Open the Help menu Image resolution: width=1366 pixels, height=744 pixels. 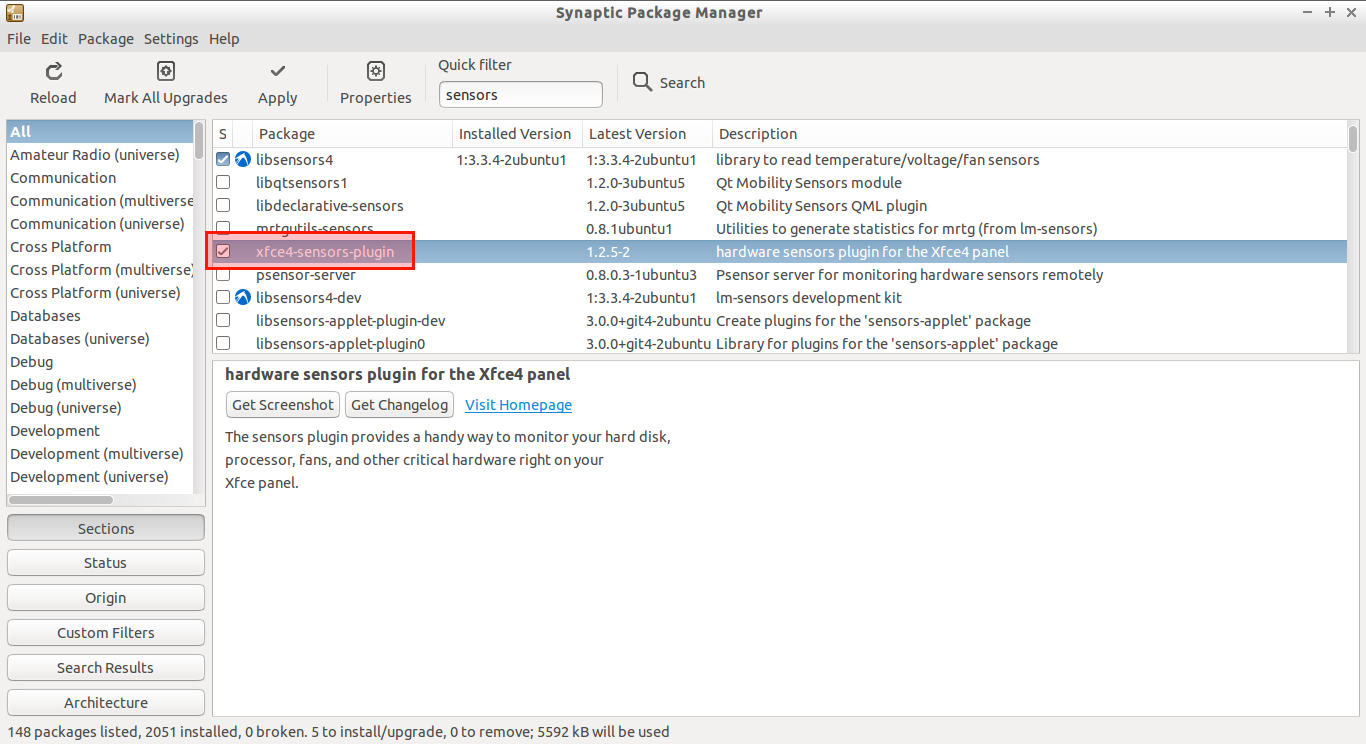224,39
